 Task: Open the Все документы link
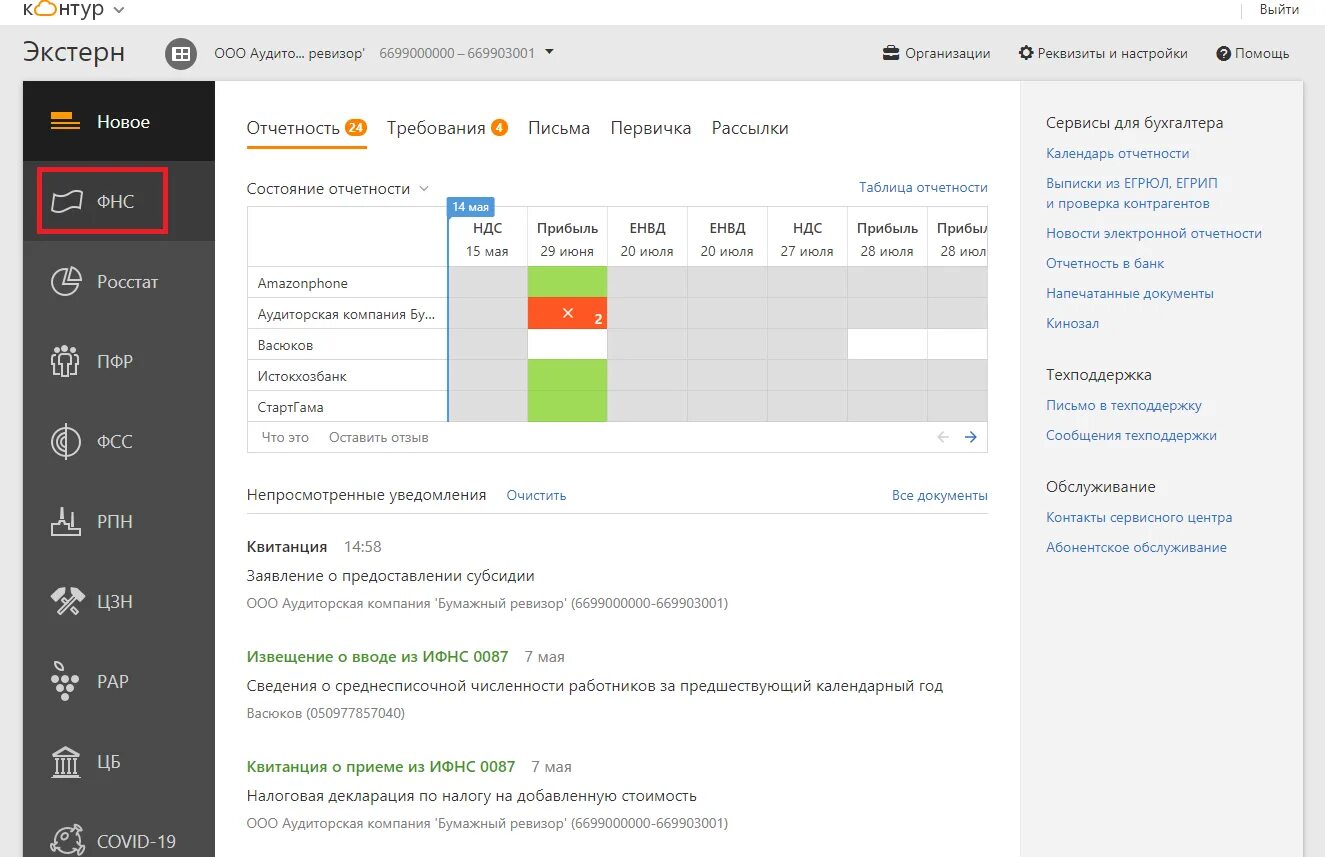(x=940, y=495)
